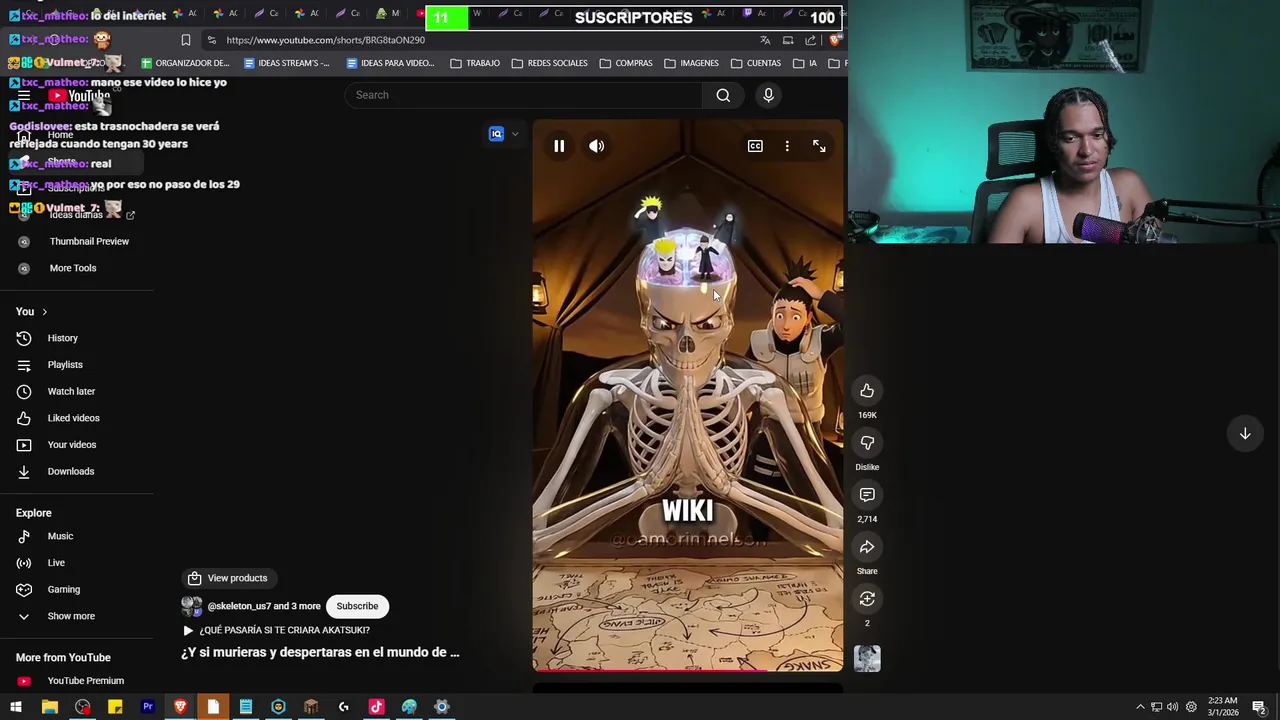Open the TRABAJO bookmarks folder

(x=475, y=63)
